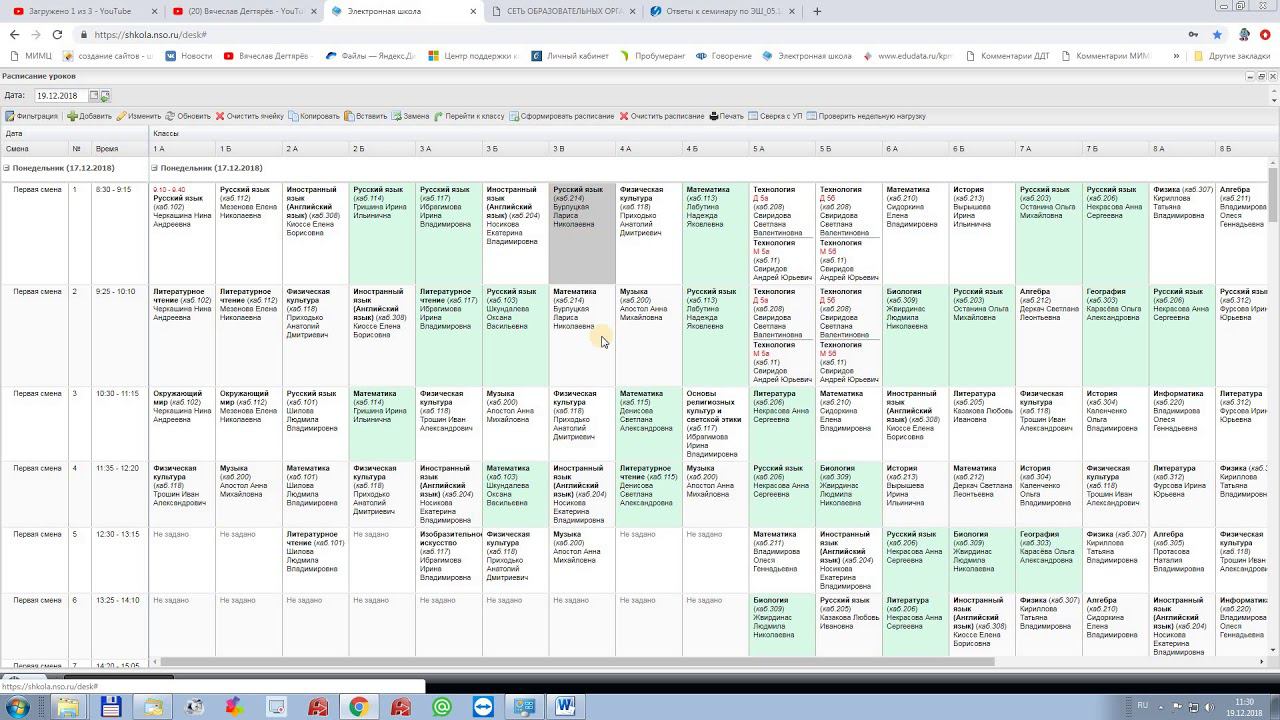
Task: Click Перейти к классу
Action: point(470,116)
